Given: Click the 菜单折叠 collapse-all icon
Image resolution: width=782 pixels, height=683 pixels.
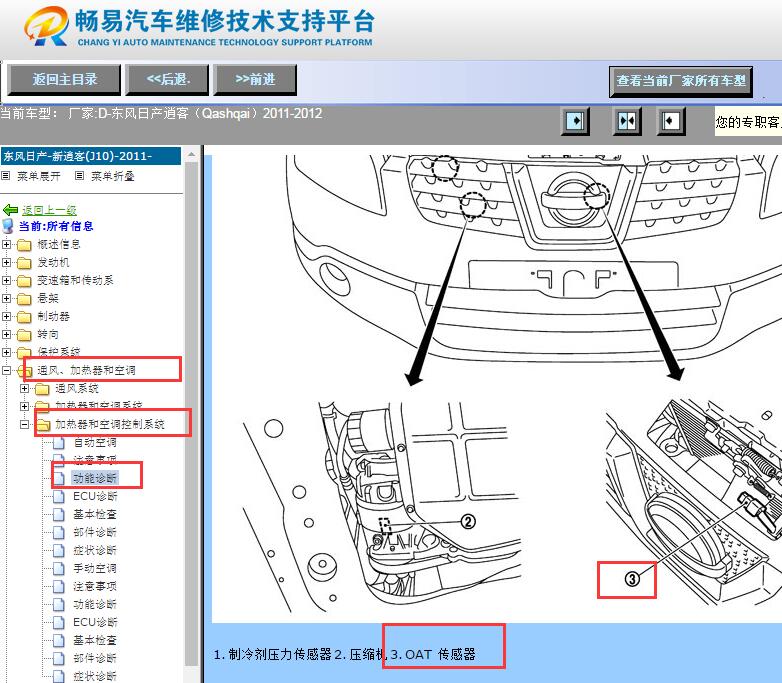Looking at the screenshot, I should pos(79,176).
